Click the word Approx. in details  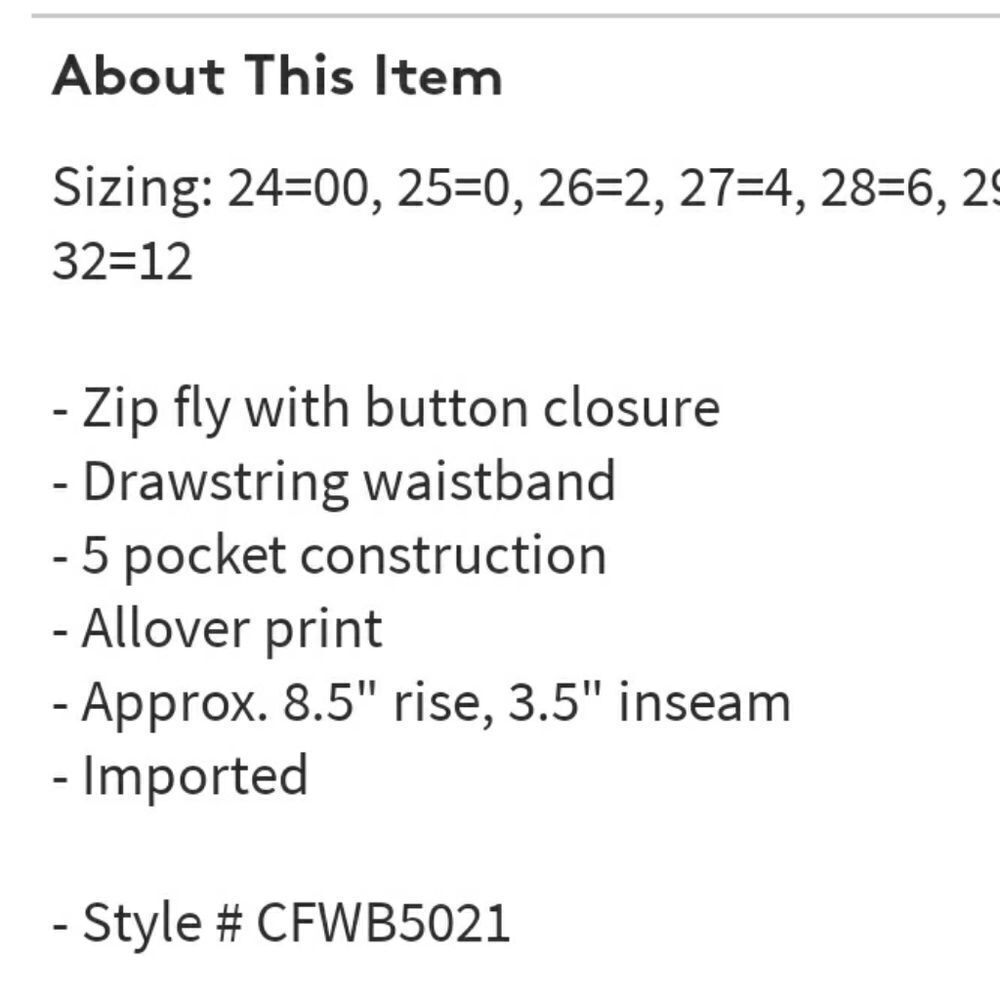point(175,702)
